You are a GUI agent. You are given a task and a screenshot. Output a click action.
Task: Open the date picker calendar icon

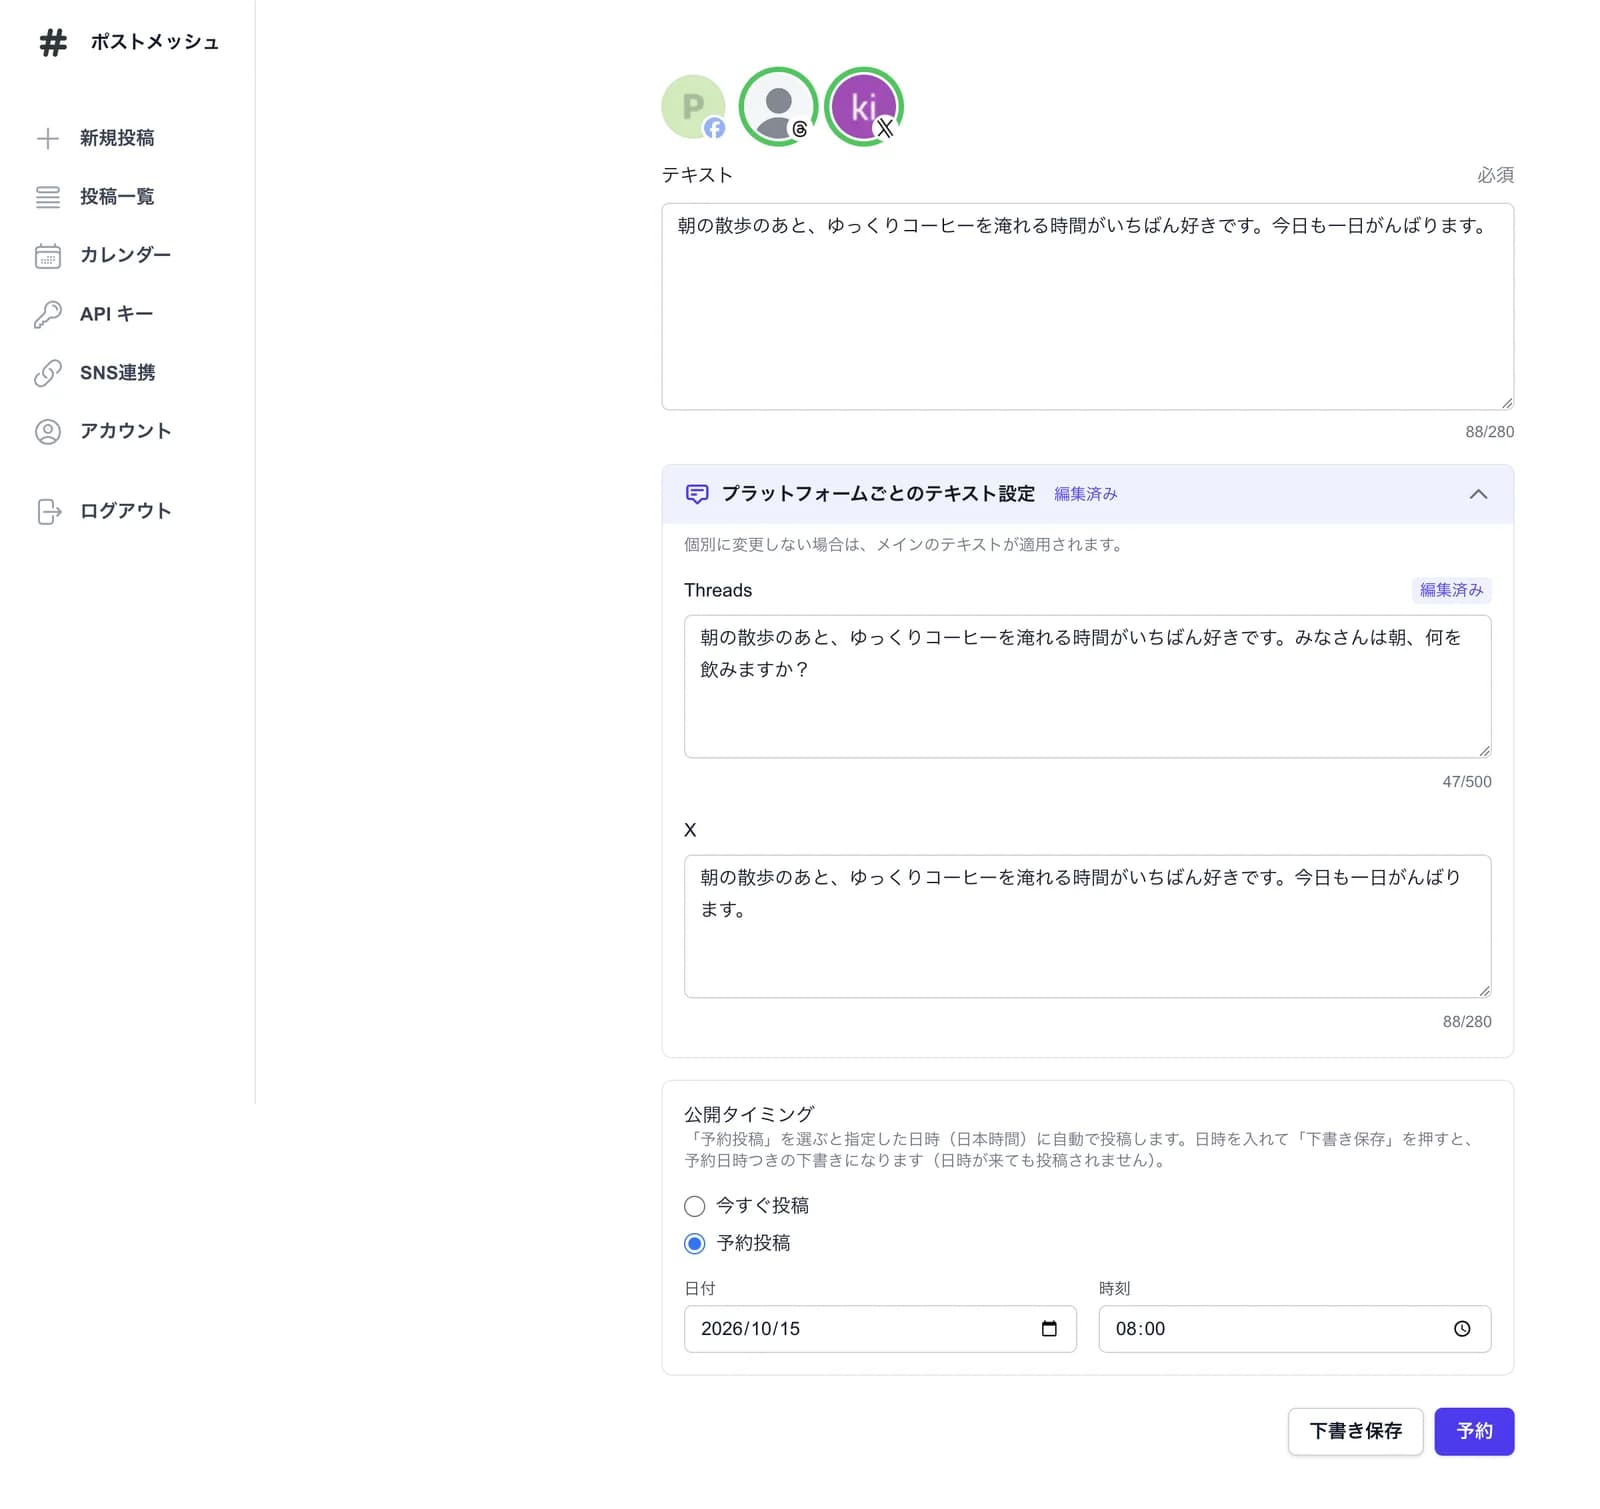point(1049,1328)
